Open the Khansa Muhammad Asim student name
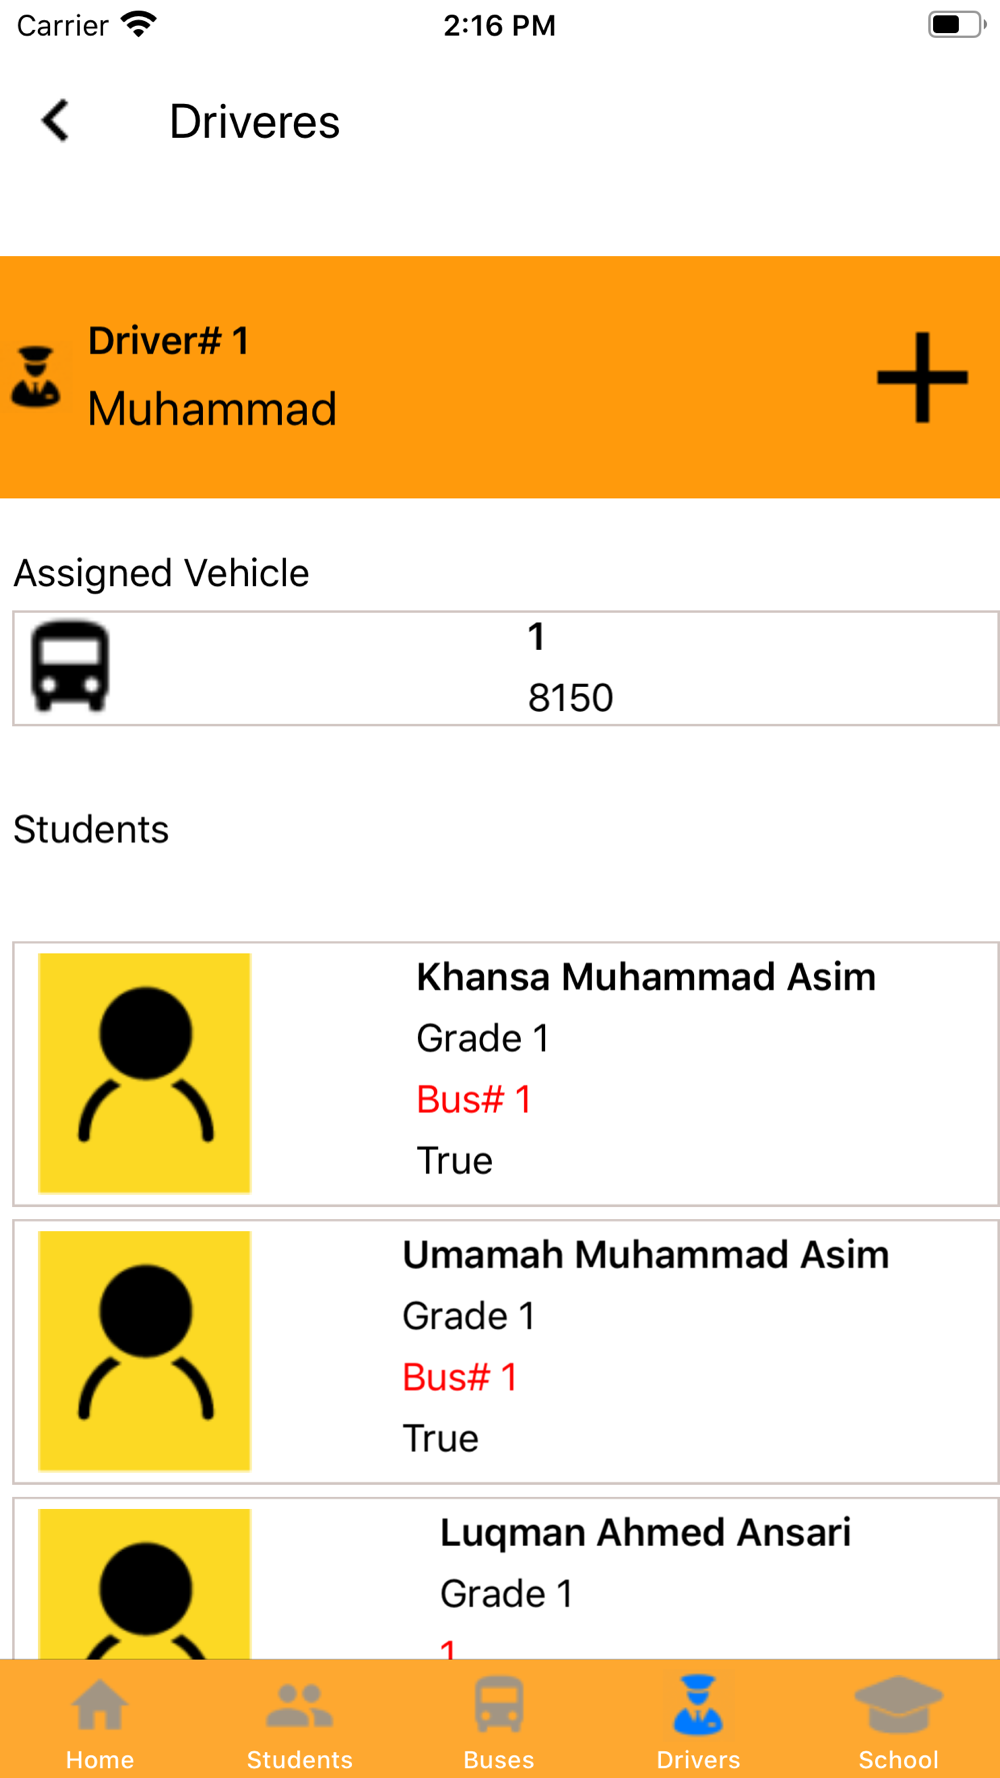This screenshot has height=1778, width=1000. tap(646, 977)
